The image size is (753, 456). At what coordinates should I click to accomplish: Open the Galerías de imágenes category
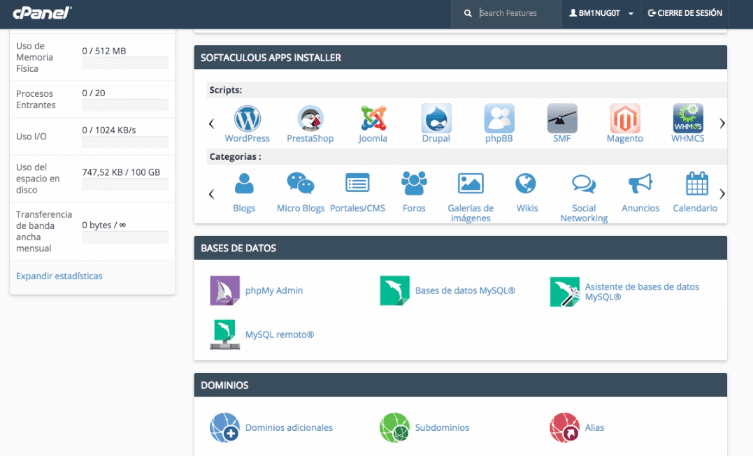click(x=471, y=183)
